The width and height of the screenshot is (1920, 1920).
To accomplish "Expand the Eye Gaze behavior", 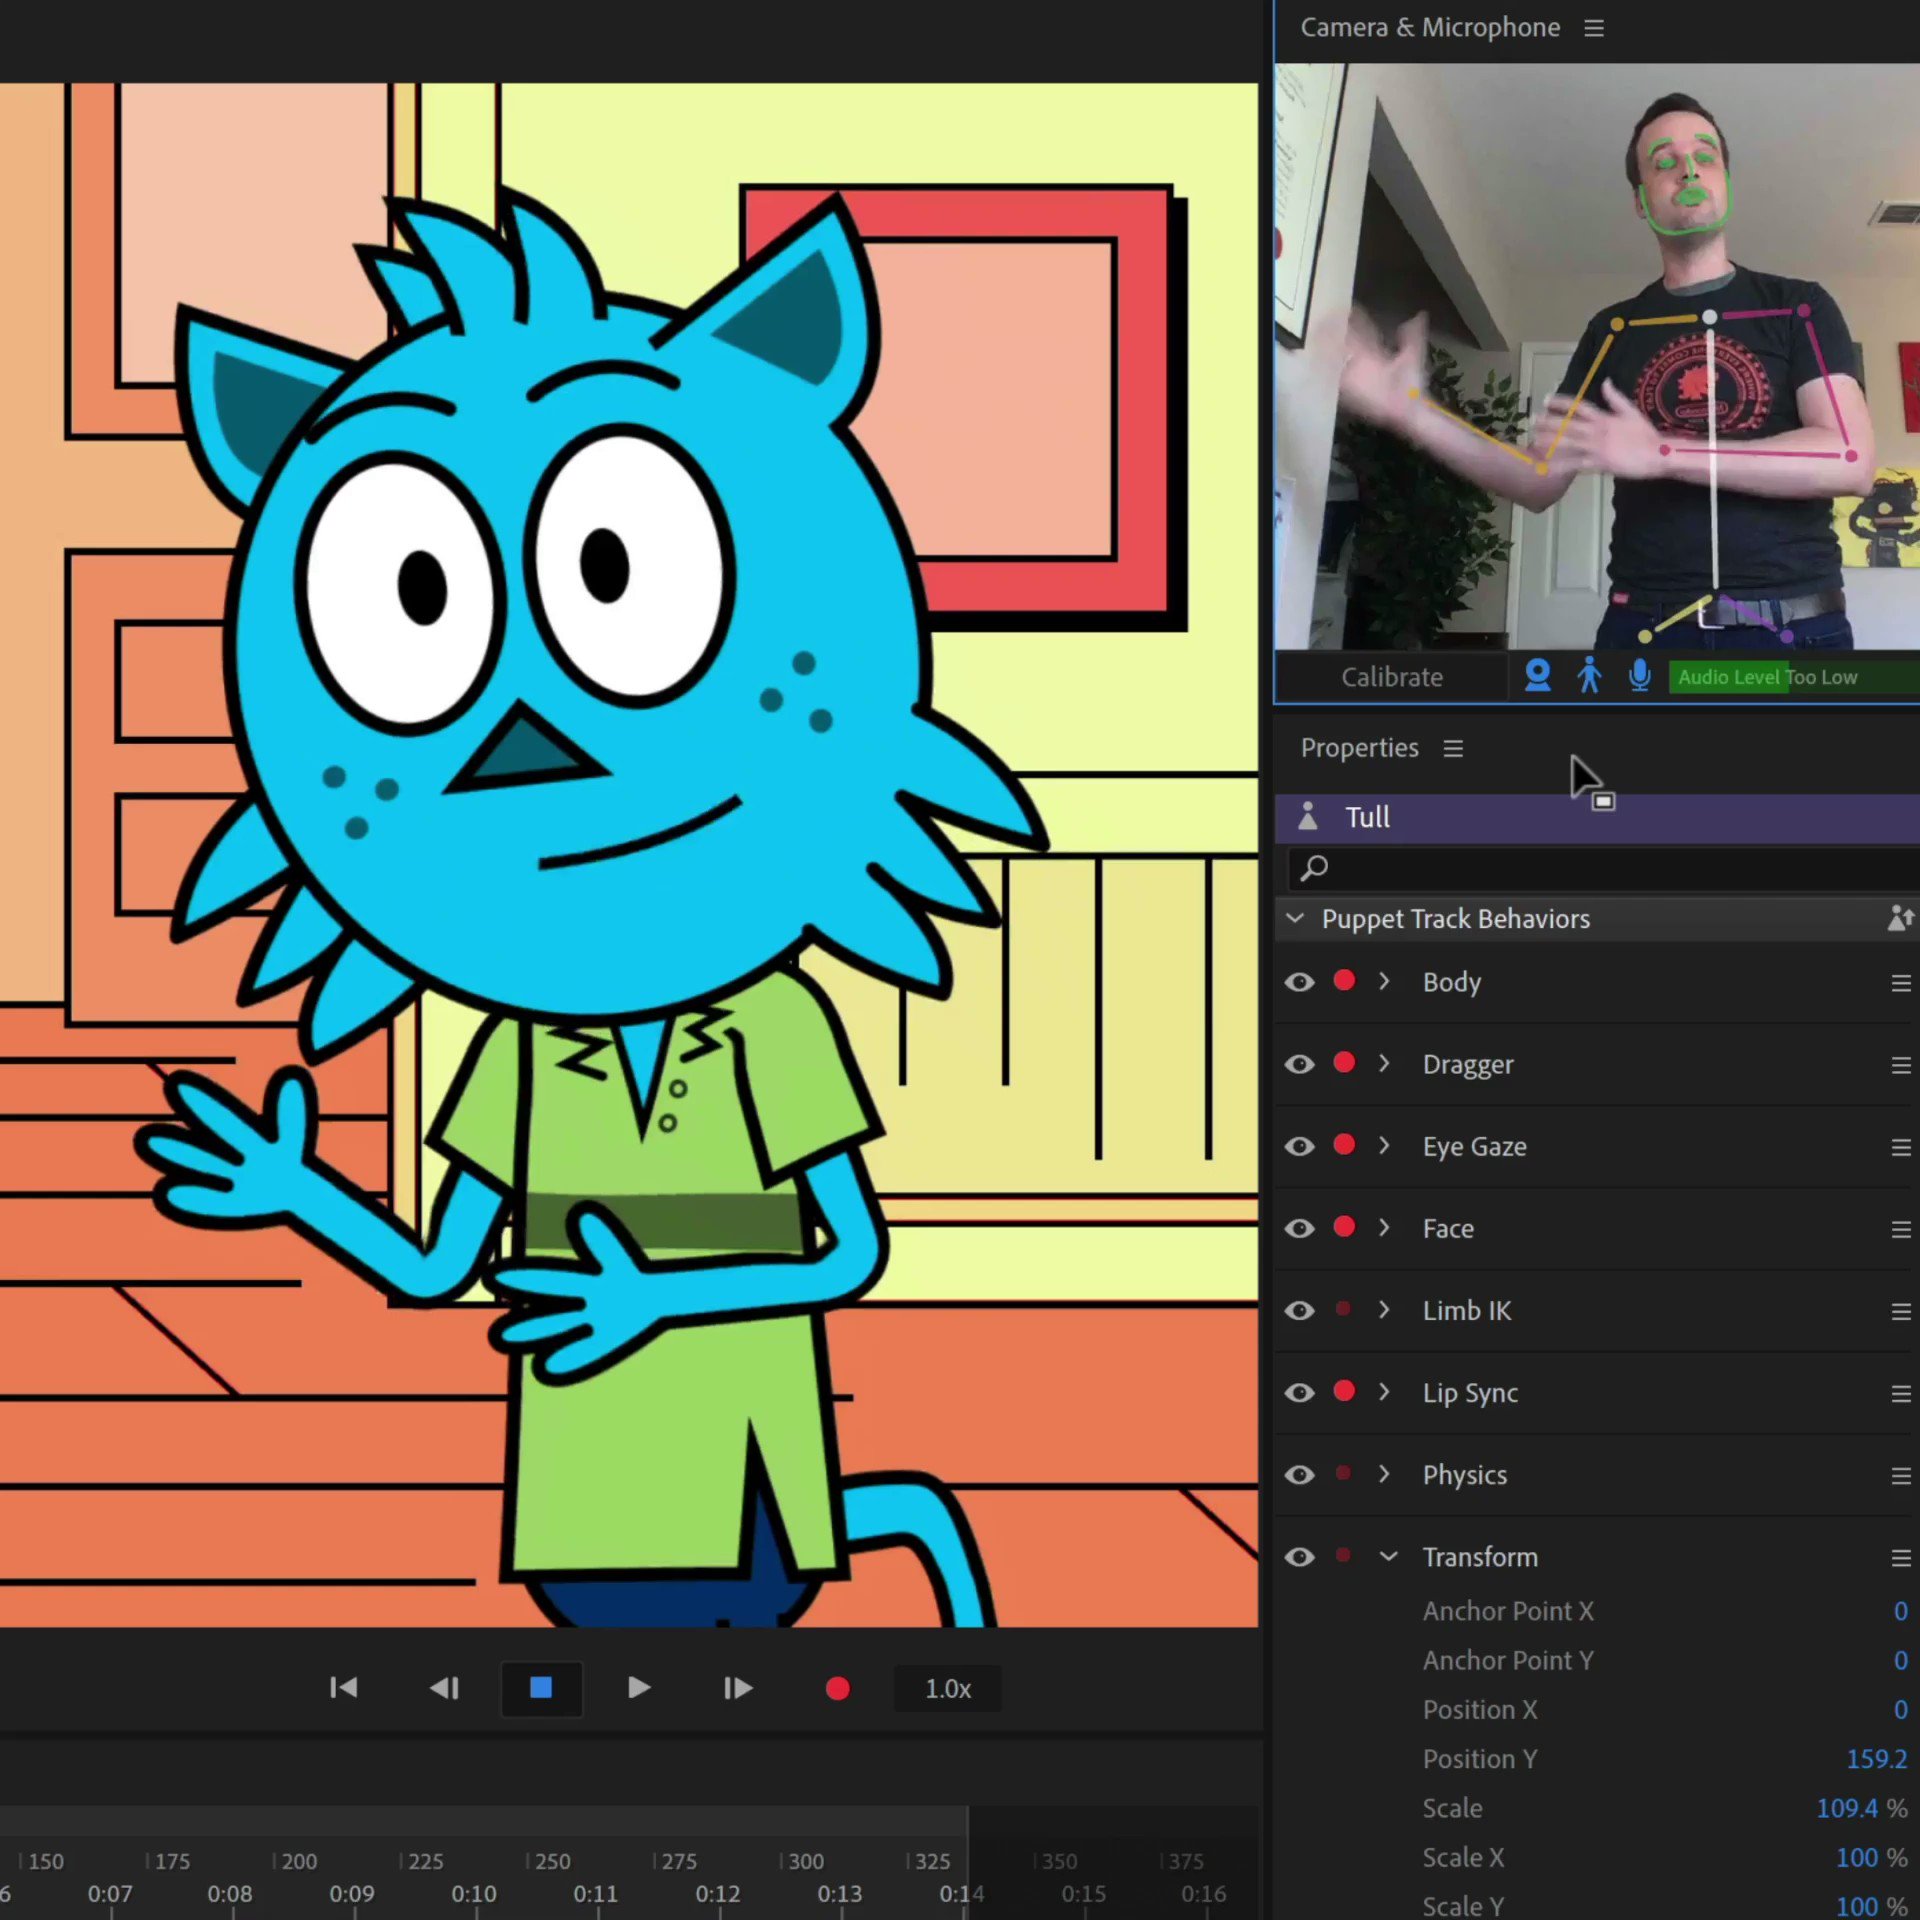I will (x=1384, y=1145).
